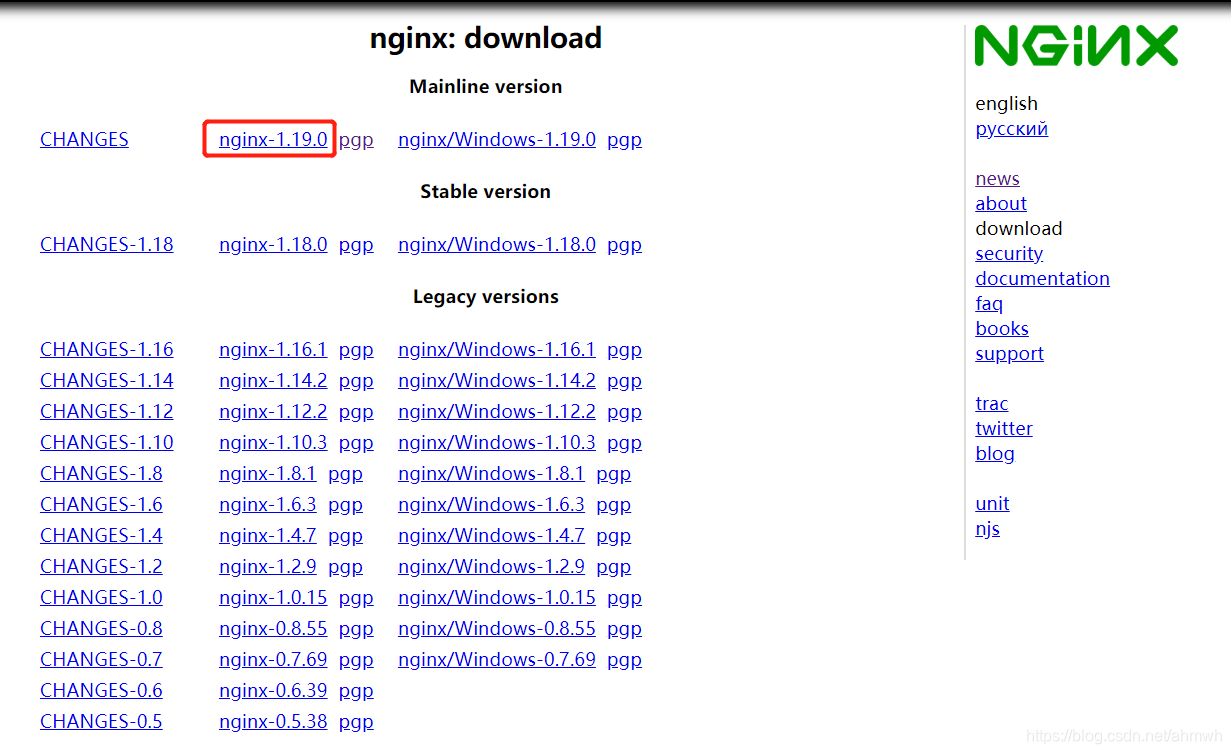Download nginx/Windows-1.19.0
1231x754 pixels.
pos(497,140)
